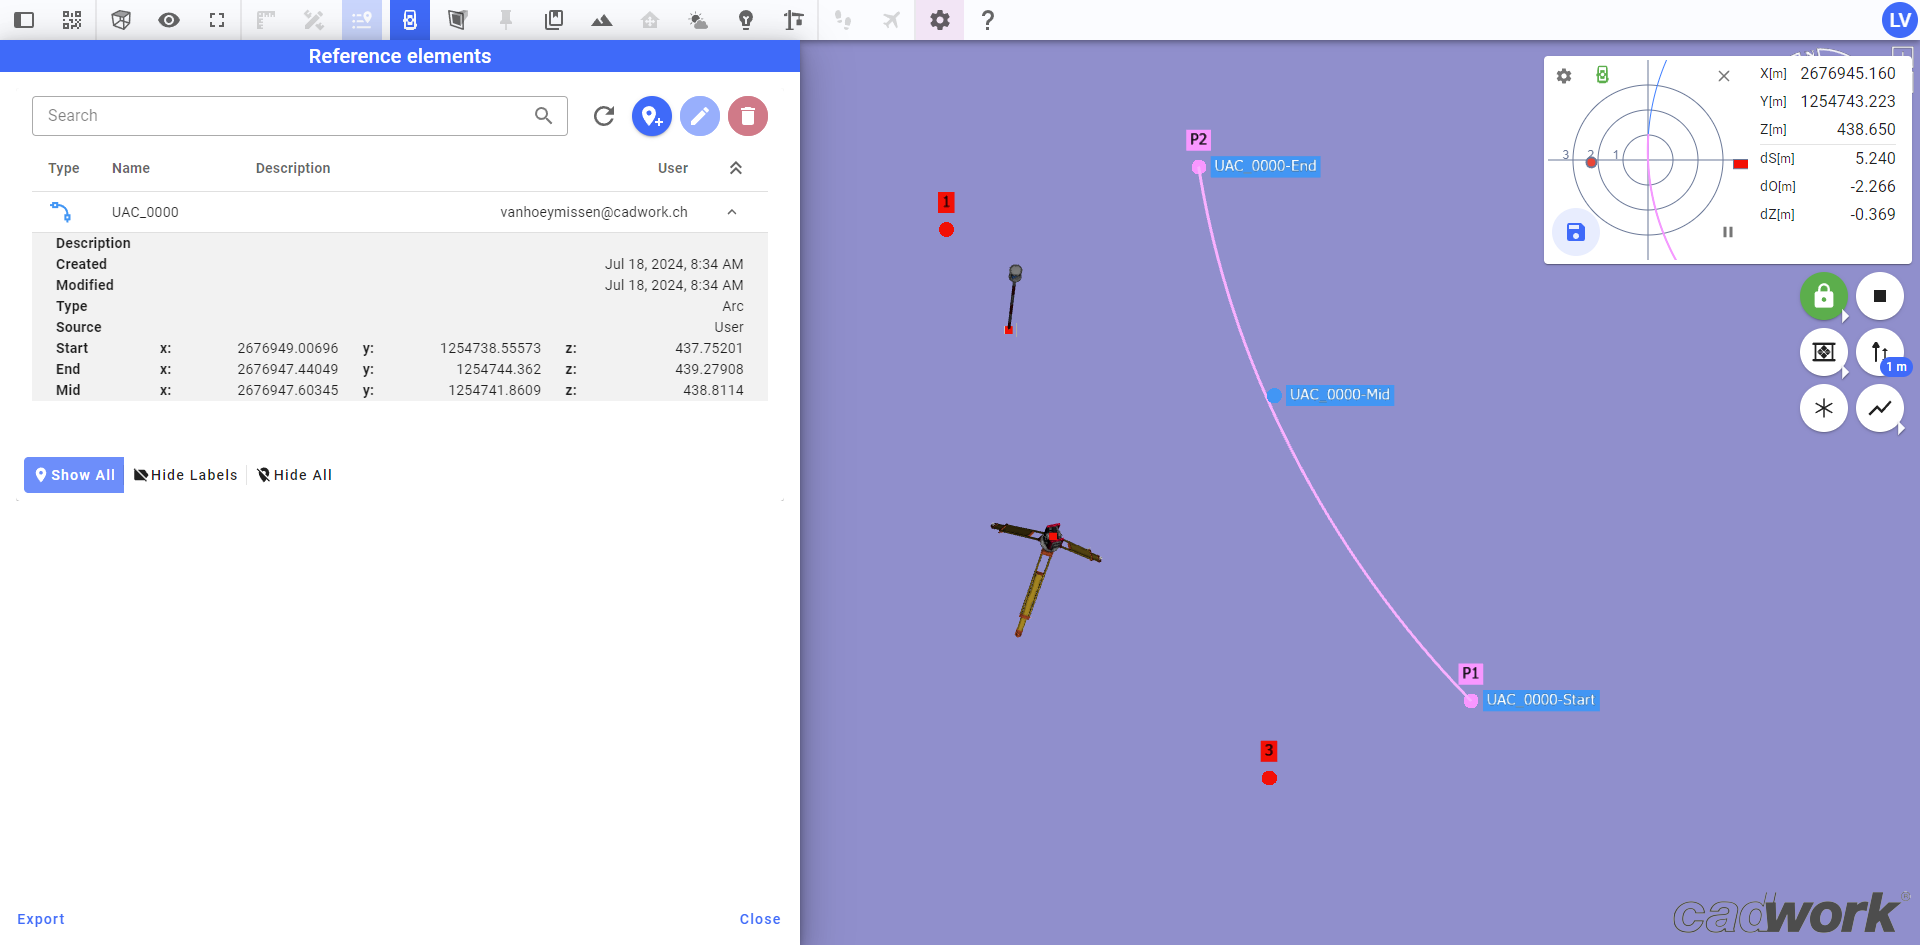
Task: Toggle the green lock button
Action: click(1823, 296)
